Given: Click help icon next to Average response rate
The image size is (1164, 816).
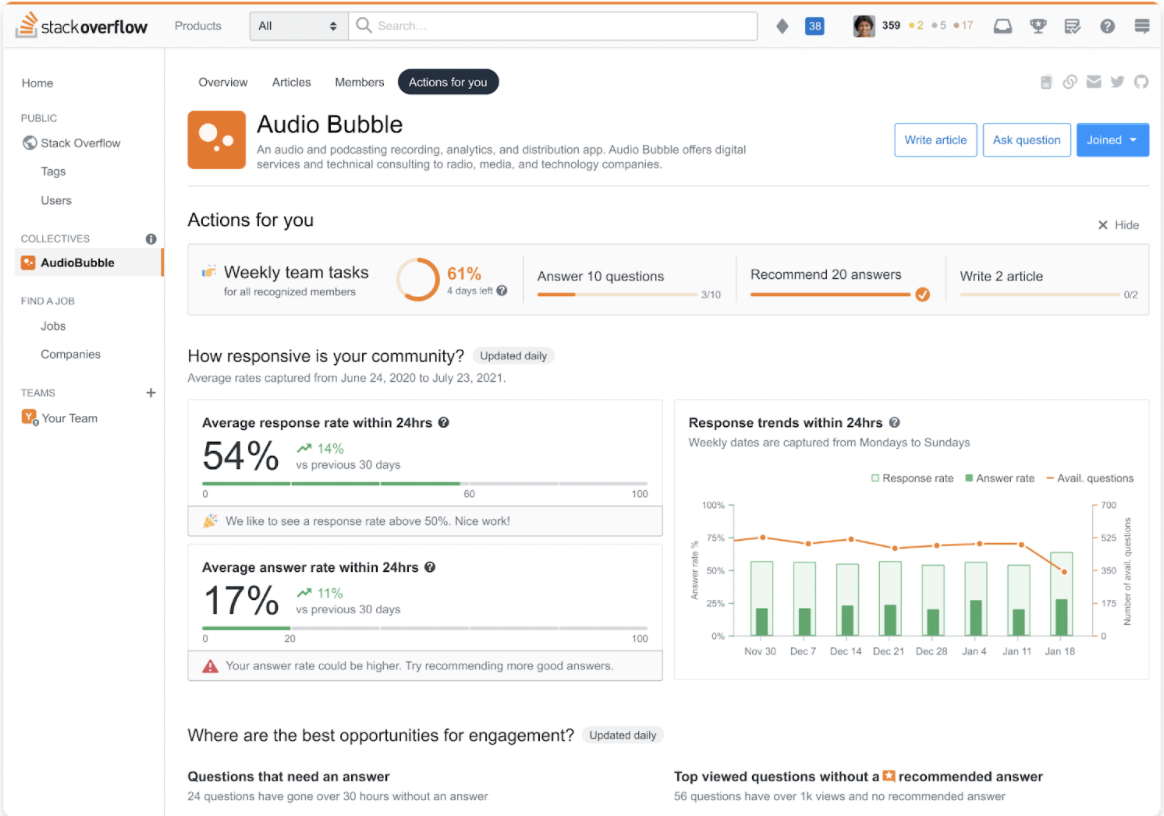Looking at the screenshot, I should pos(443,422).
